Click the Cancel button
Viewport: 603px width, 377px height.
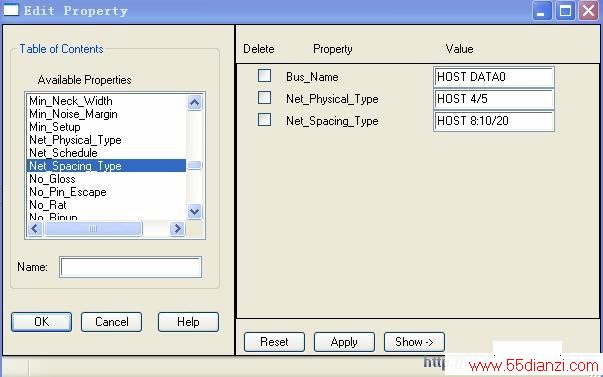(112, 322)
